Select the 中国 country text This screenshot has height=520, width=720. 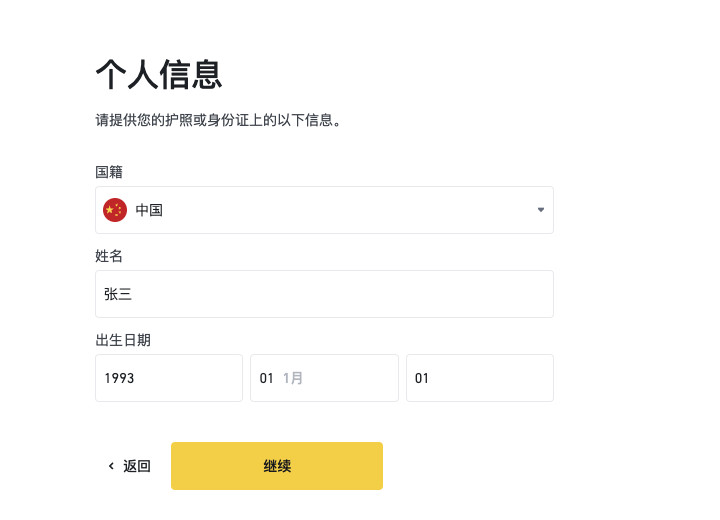[149, 210]
